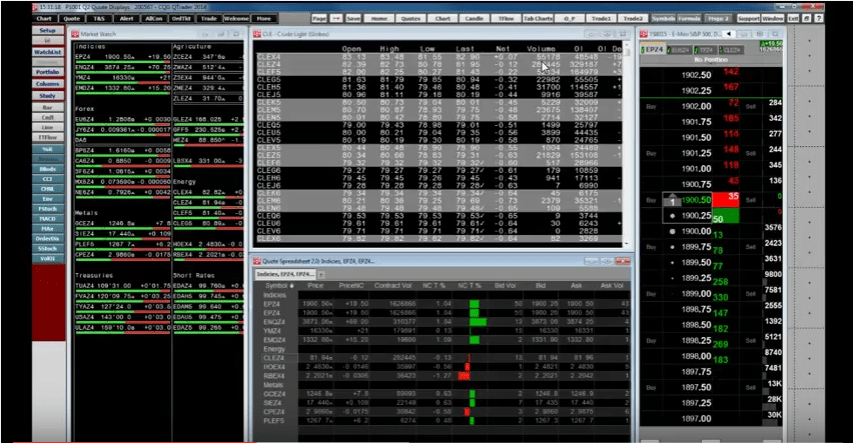Click the Volume column header
The image size is (853, 443).
(x=541, y=49)
